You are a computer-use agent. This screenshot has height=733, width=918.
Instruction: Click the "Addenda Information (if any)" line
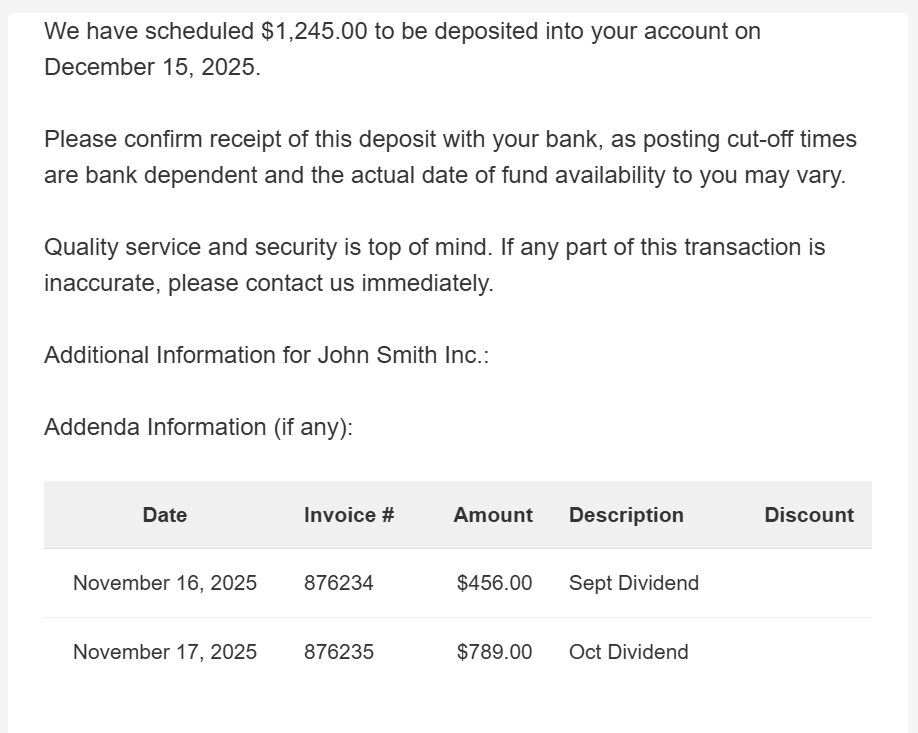coord(199,427)
